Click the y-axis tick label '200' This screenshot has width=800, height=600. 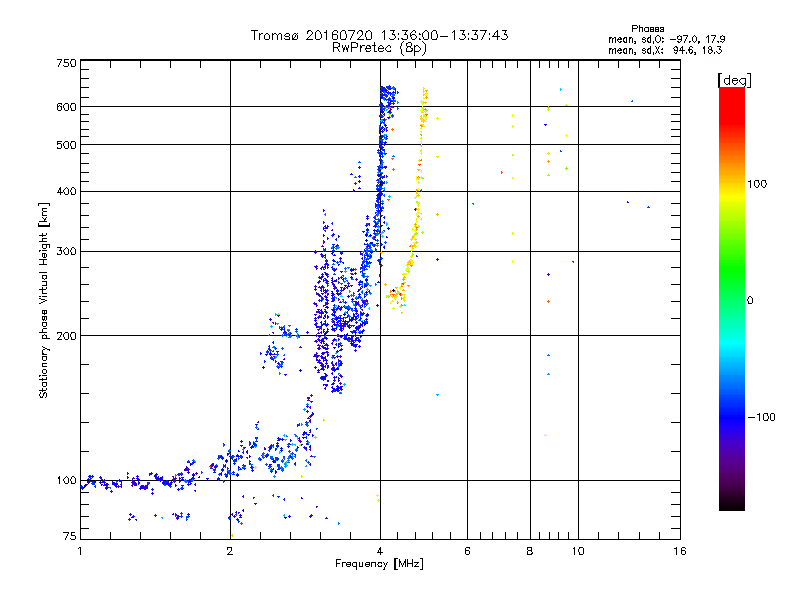click(x=66, y=336)
